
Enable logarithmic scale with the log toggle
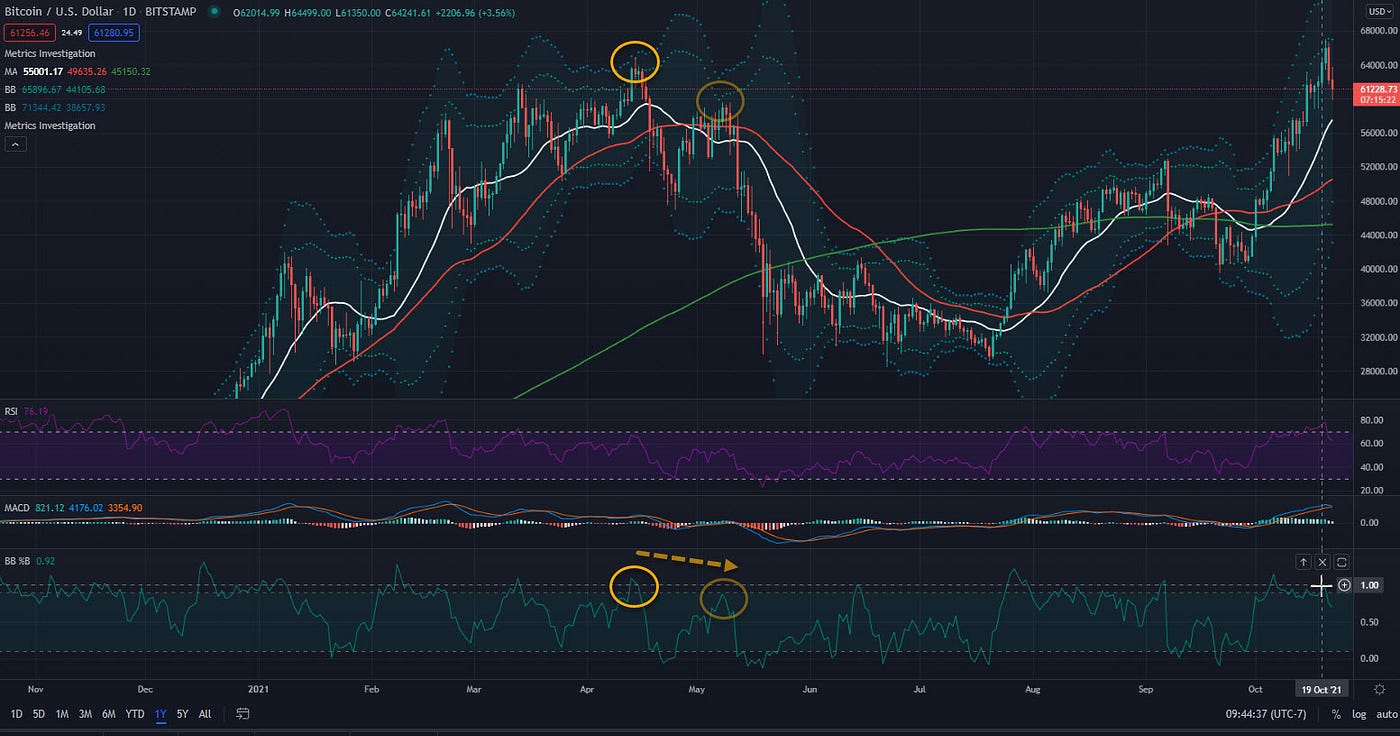tap(1359, 714)
